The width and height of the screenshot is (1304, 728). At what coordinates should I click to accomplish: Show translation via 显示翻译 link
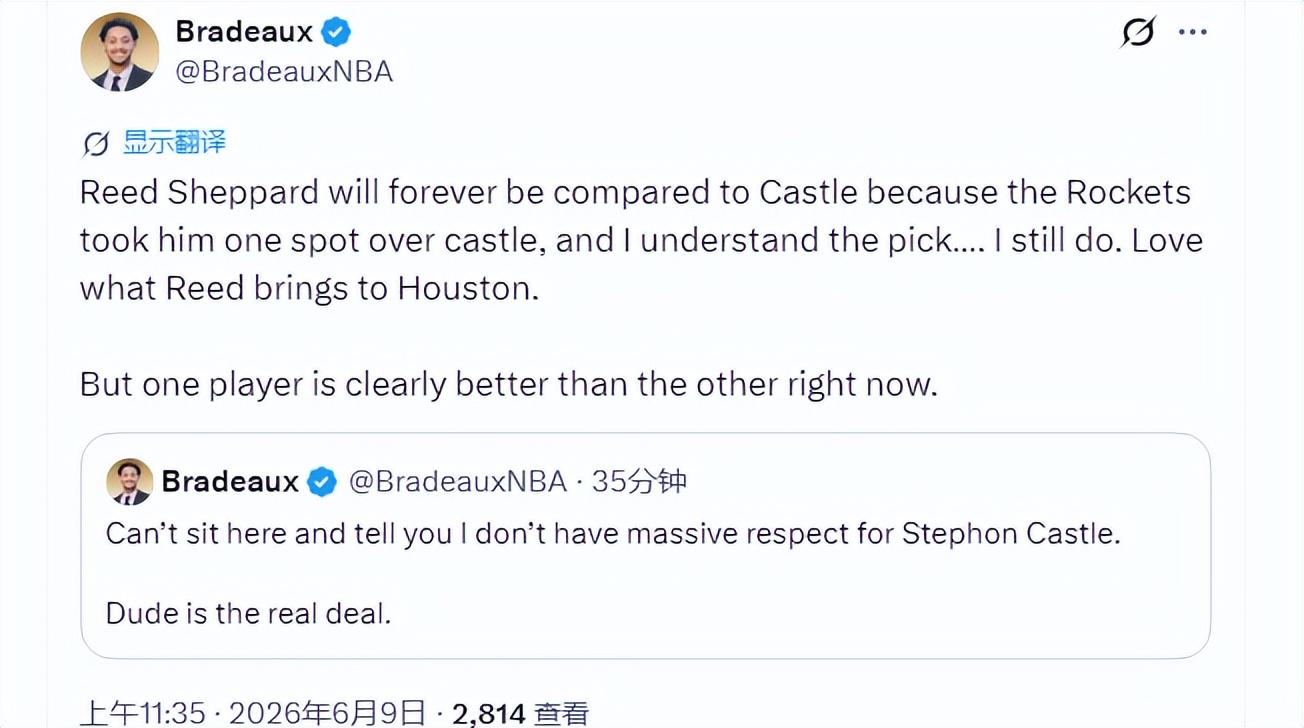pyautogui.click(x=175, y=142)
